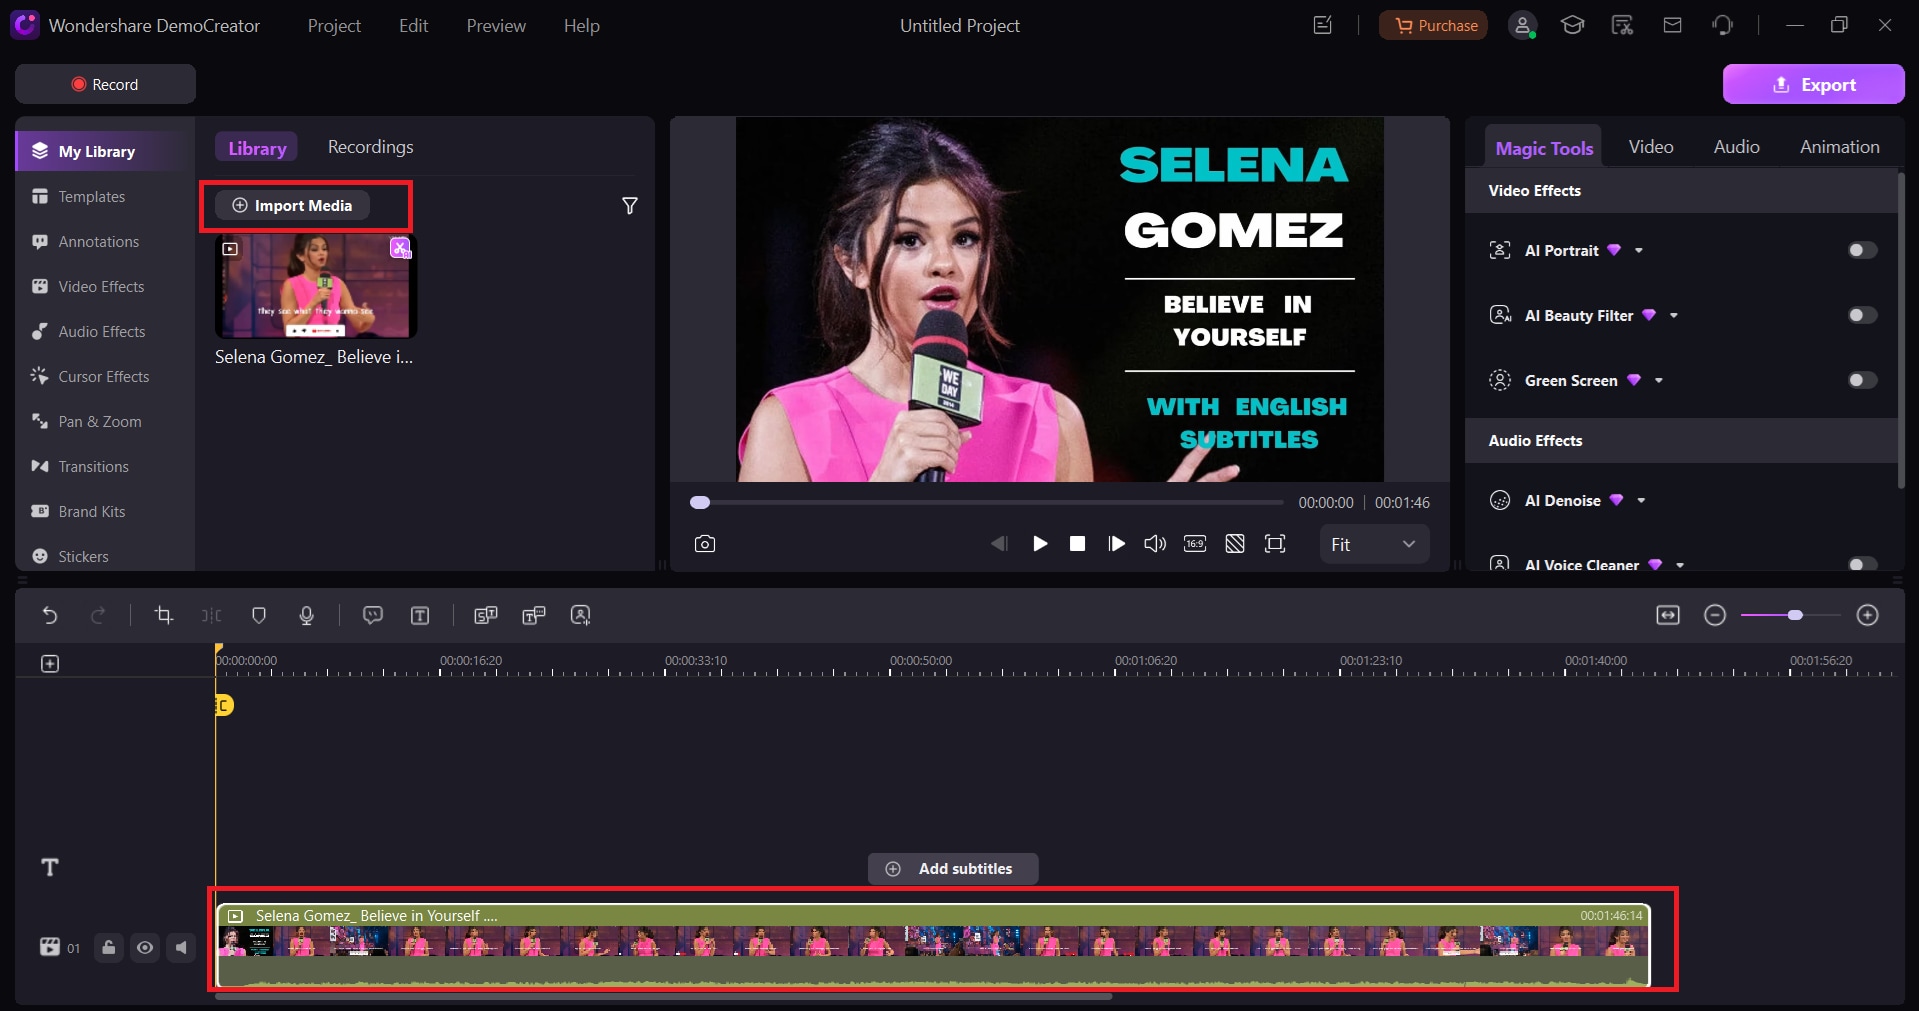Add a marker with the shield icon
The image size is (1919, 1011).
259,615
